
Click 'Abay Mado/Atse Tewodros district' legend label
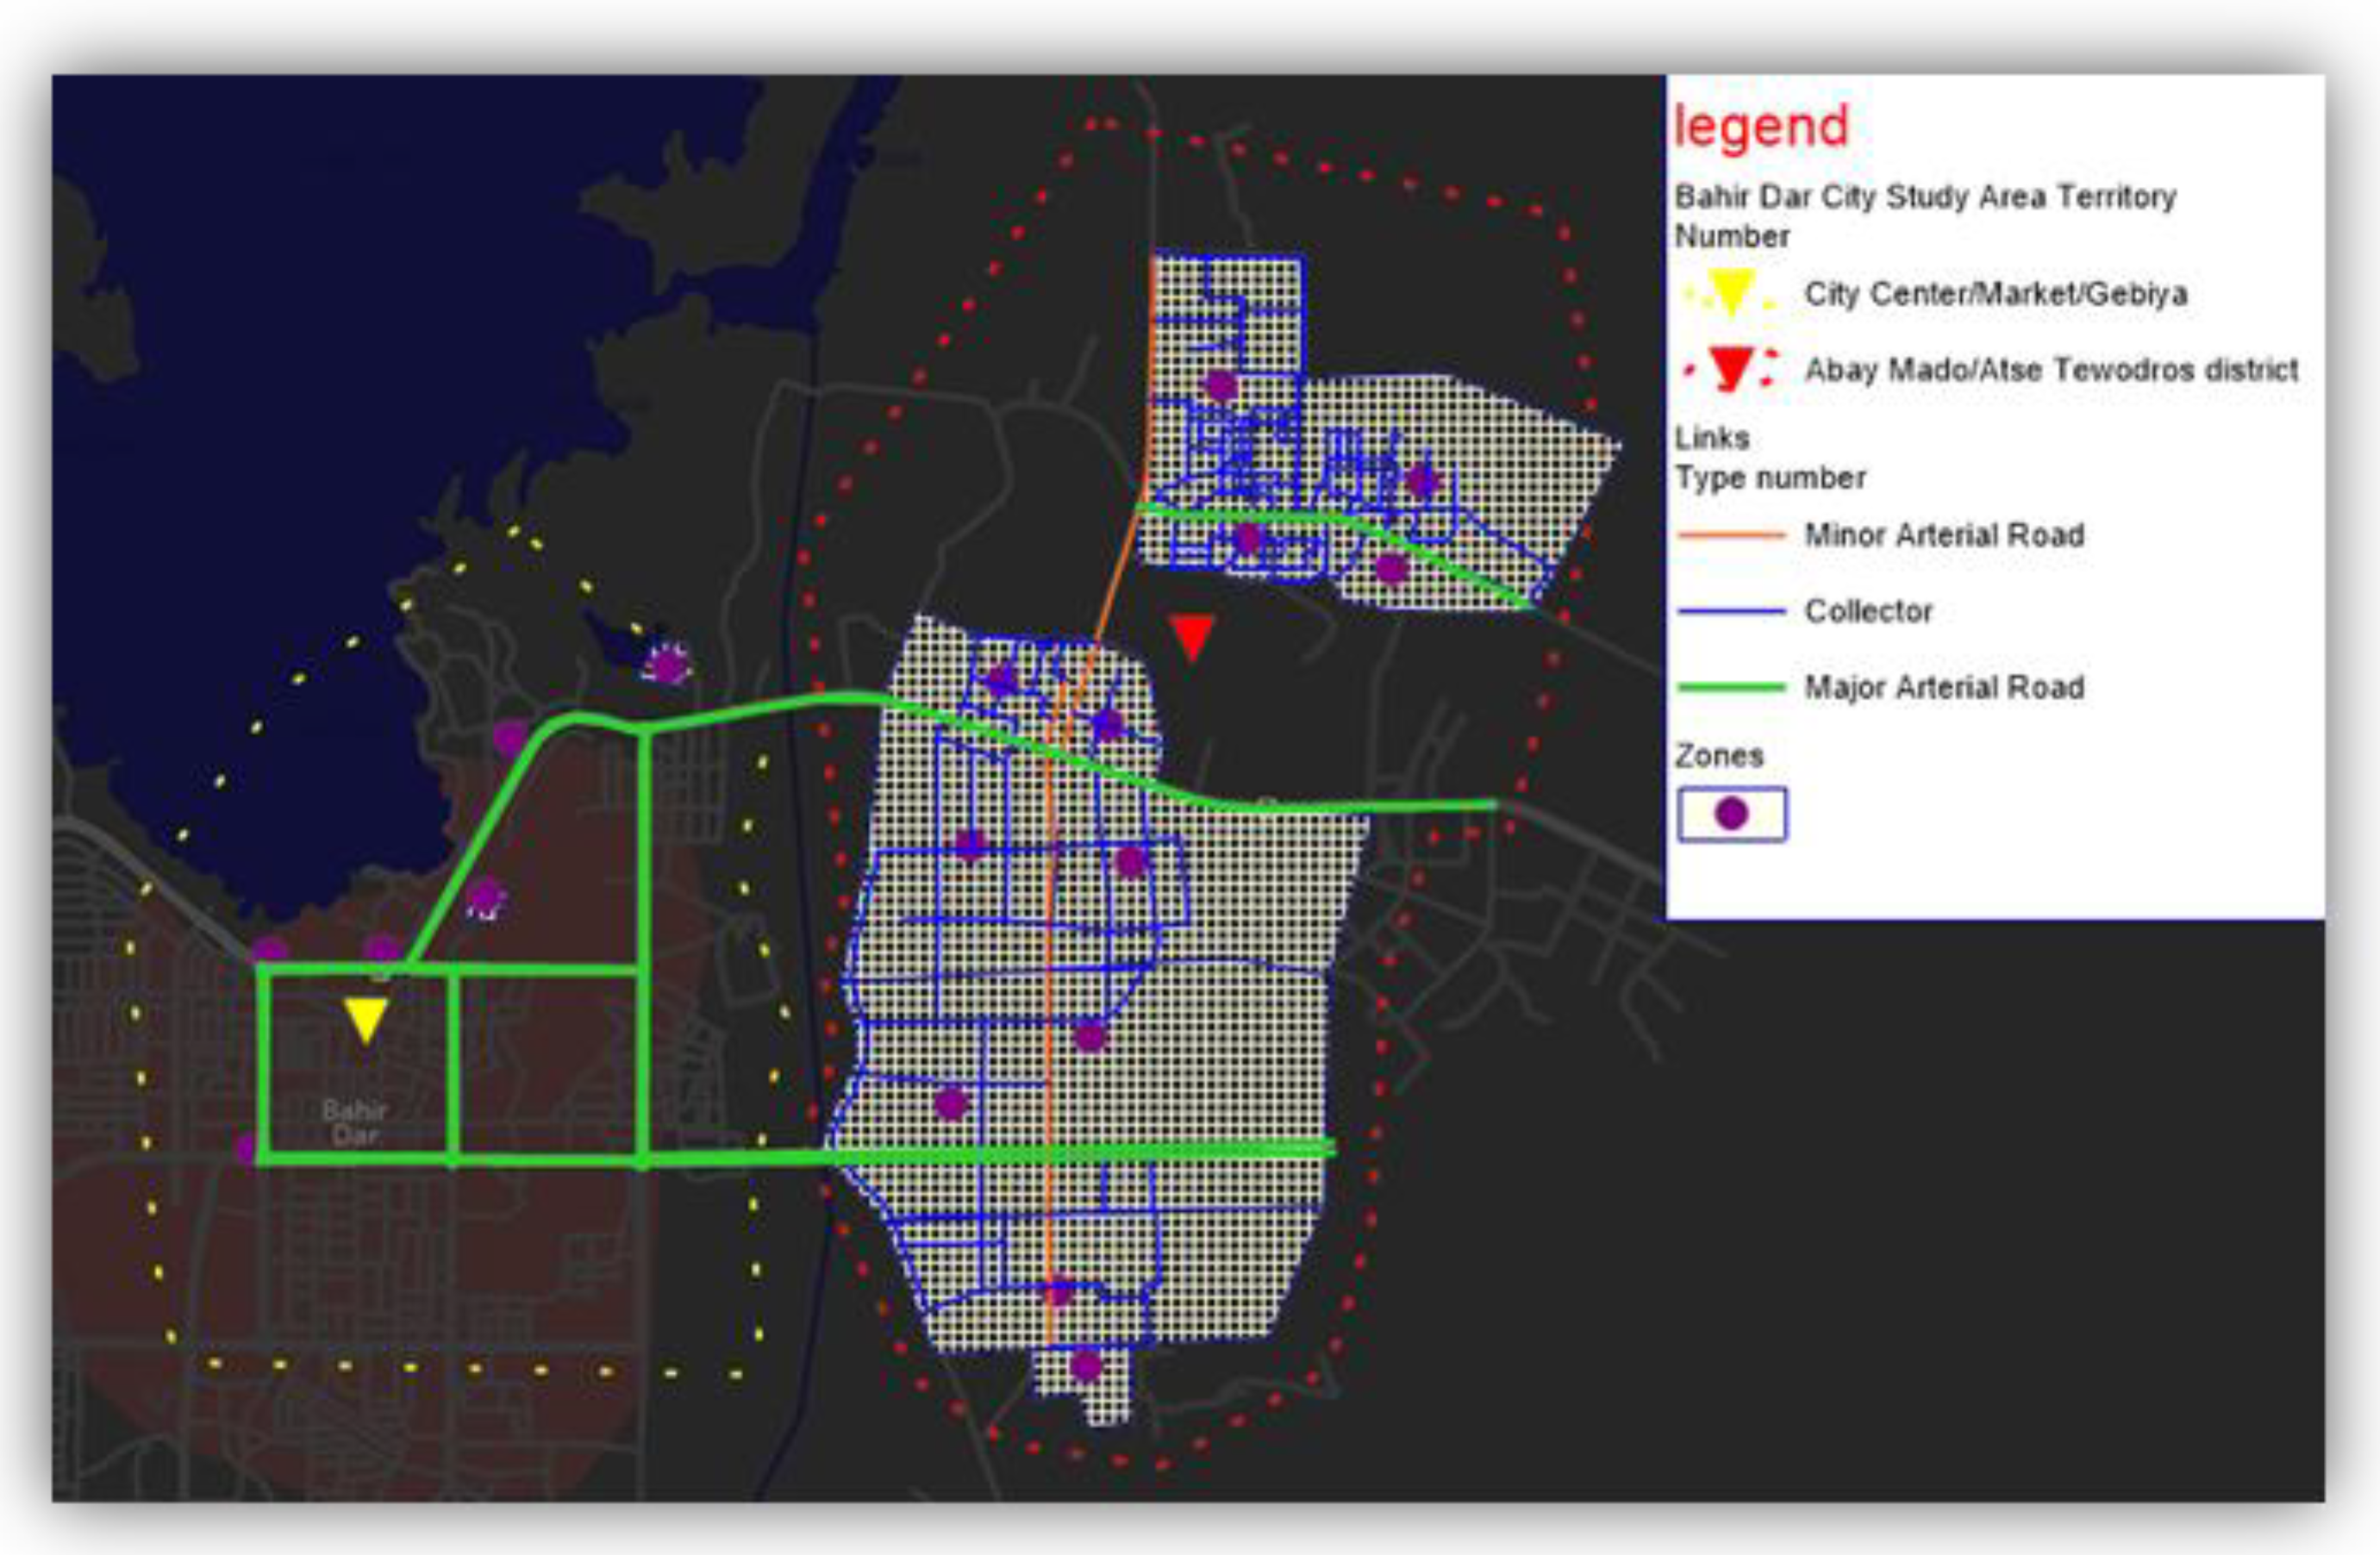tap(2051, 370)
